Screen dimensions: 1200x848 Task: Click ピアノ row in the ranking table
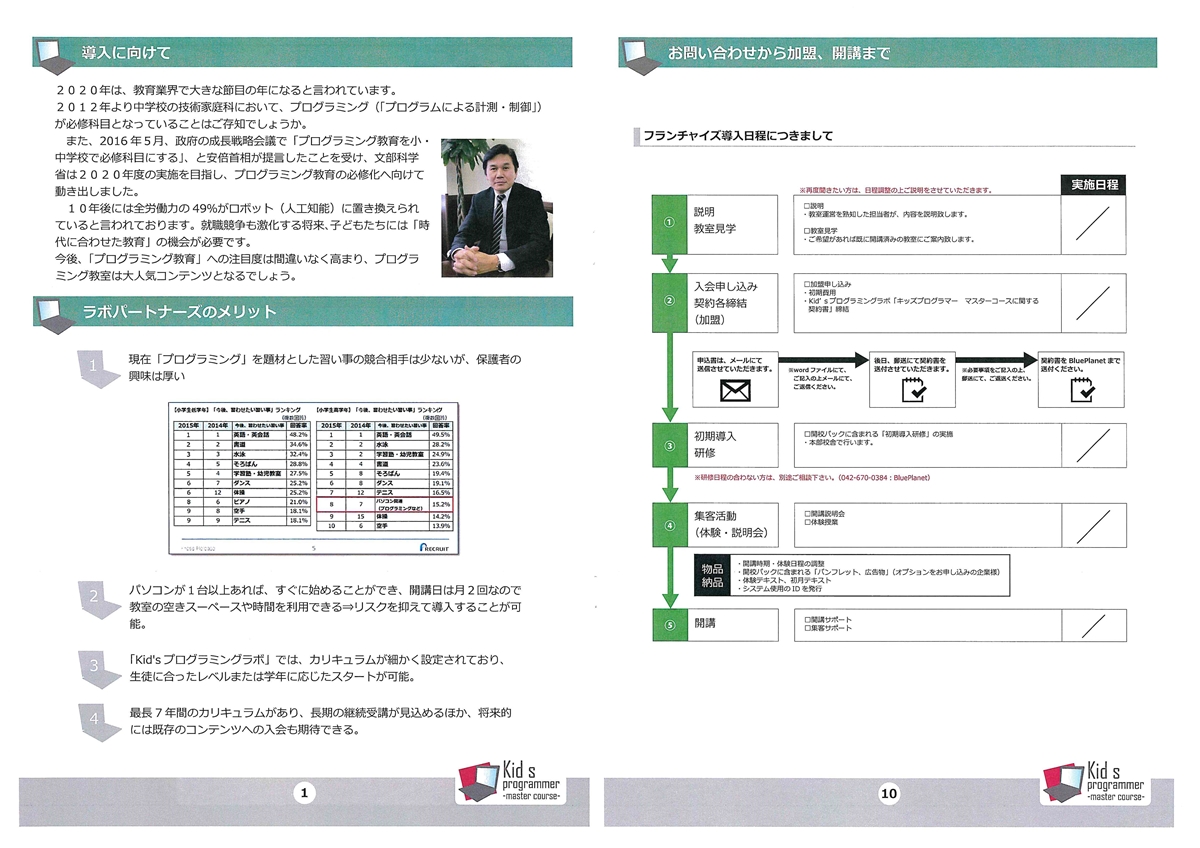click(x=241, y=501)
